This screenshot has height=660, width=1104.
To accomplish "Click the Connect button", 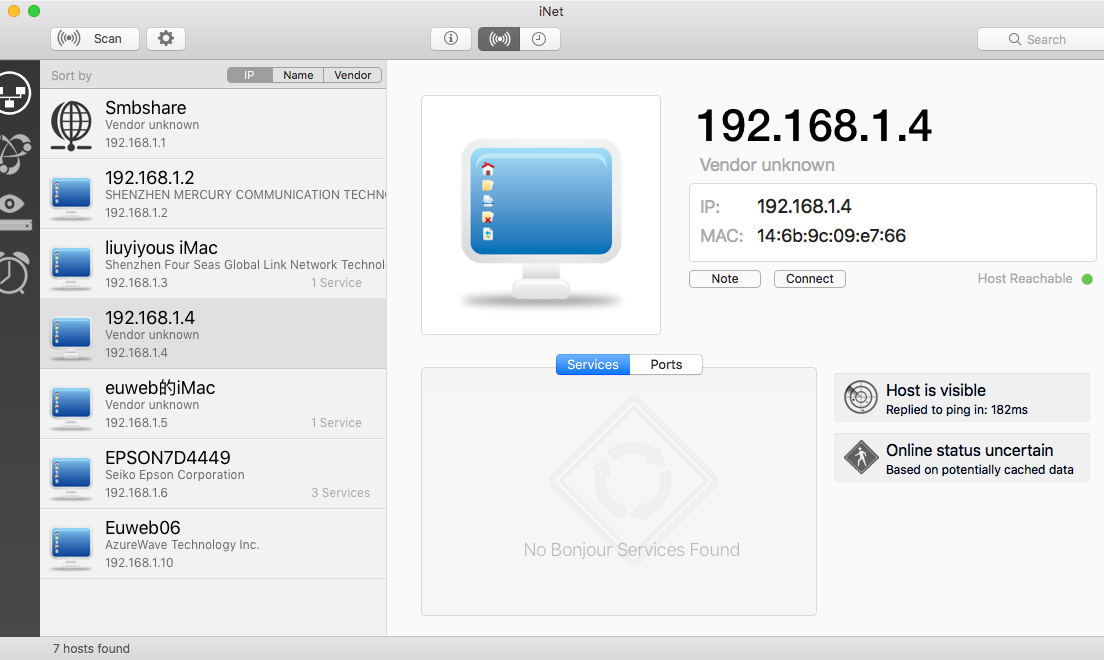I will [810, 279].
